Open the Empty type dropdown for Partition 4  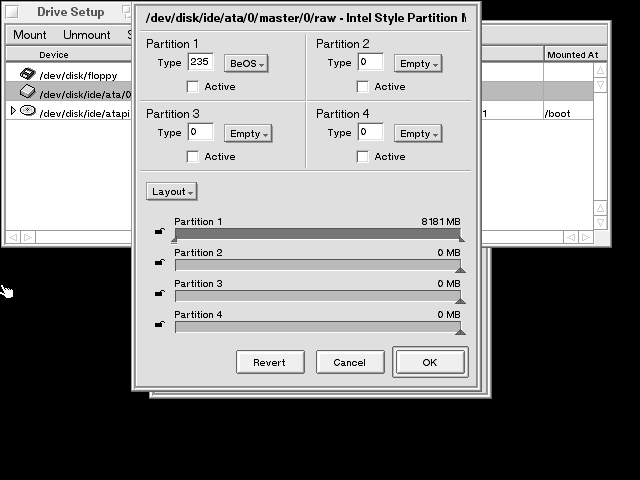point(418,133)
